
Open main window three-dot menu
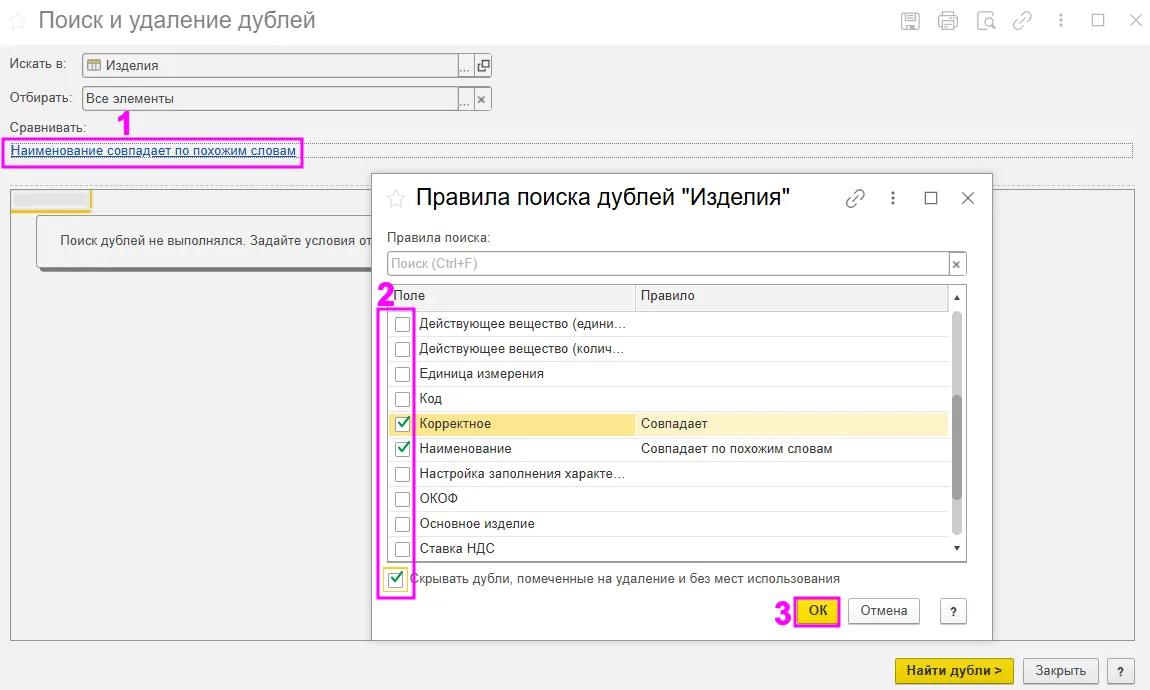pyautogui.click(x=1061, y=21)
